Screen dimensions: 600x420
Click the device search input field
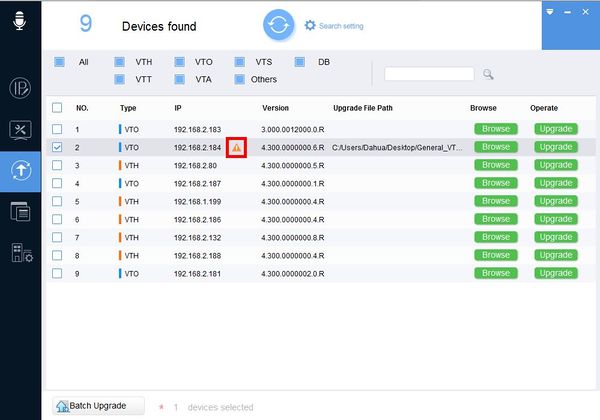tap(429, 74)
